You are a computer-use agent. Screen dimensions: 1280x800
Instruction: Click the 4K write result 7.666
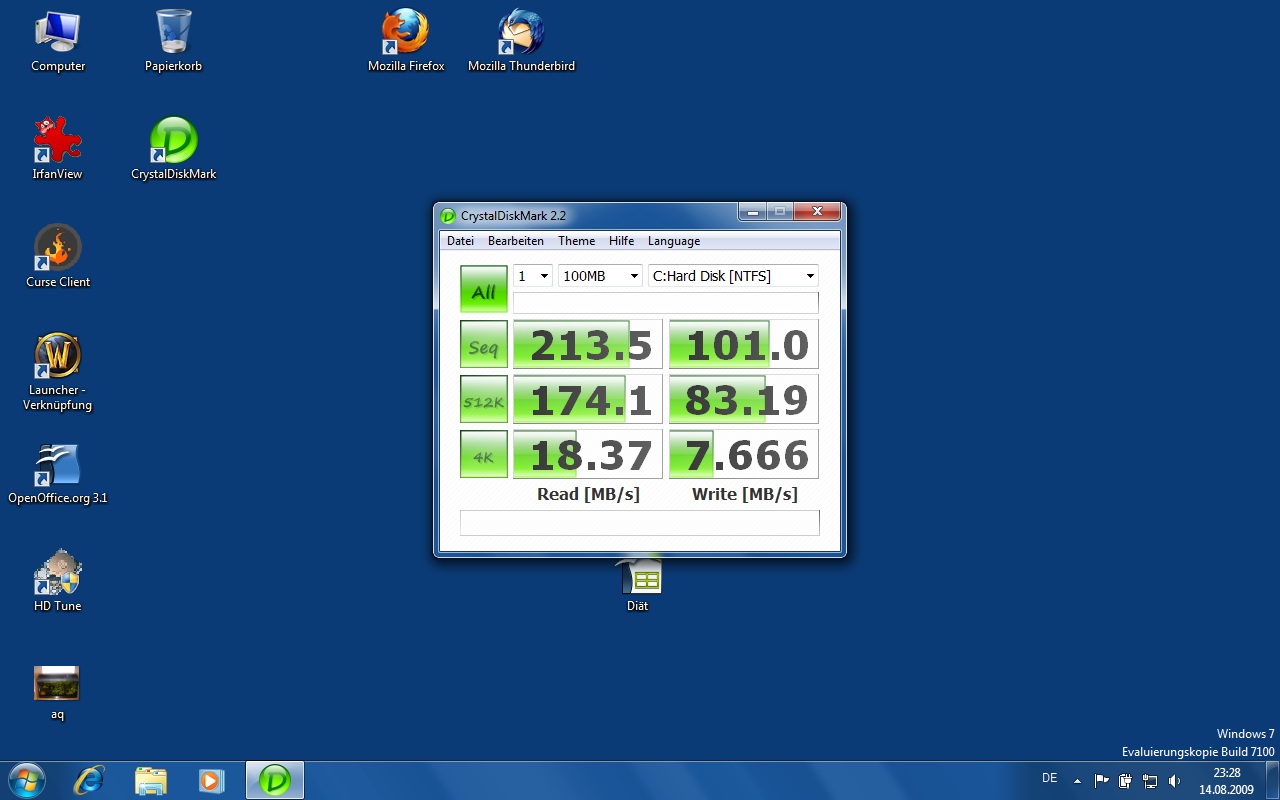[x=744, y=454]
